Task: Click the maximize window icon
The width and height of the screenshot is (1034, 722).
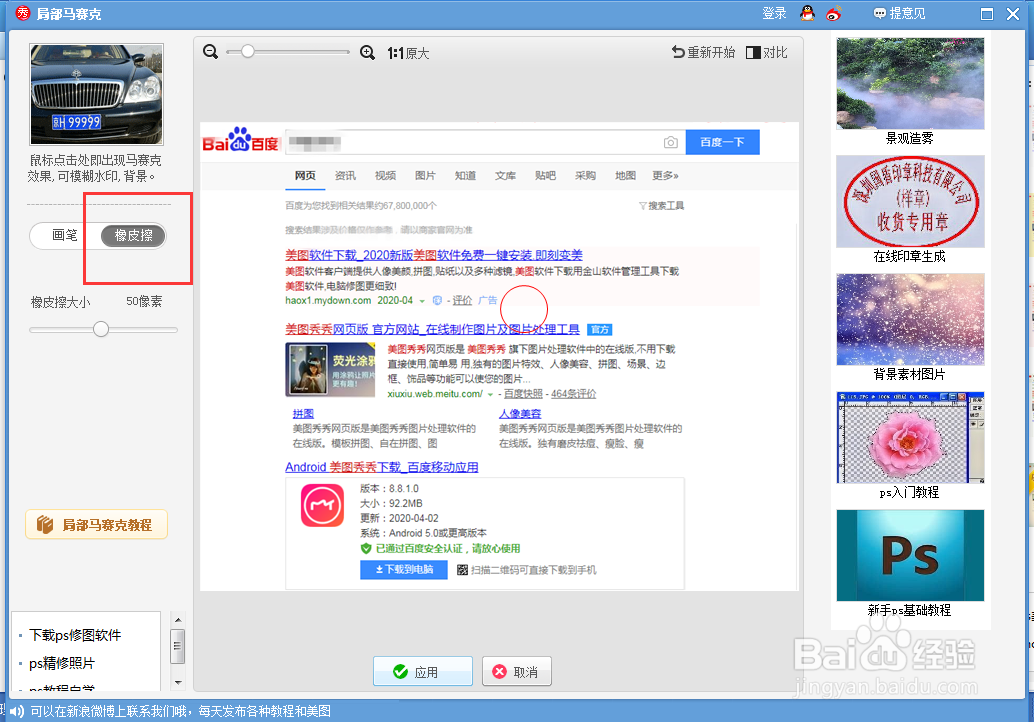Action: click(987, 14)
